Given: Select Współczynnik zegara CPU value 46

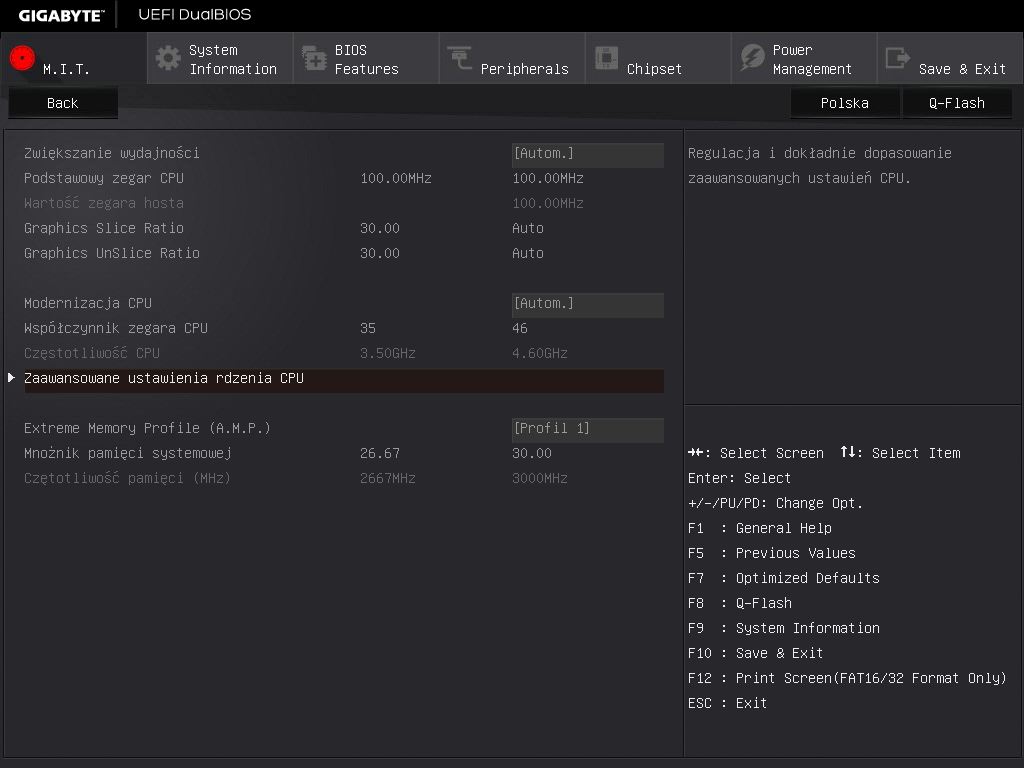Looking at the screenshot, I should (520, 328).
